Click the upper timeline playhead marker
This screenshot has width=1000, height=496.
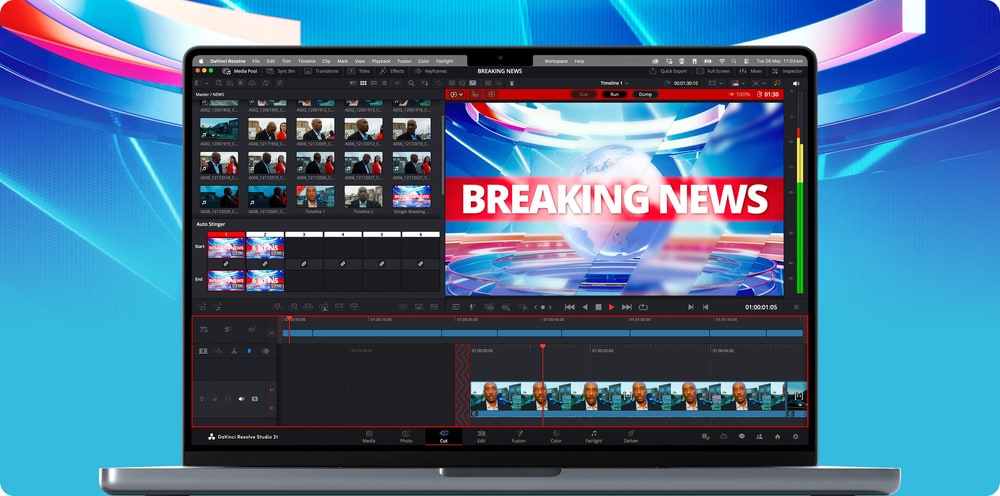pos(289,318)
